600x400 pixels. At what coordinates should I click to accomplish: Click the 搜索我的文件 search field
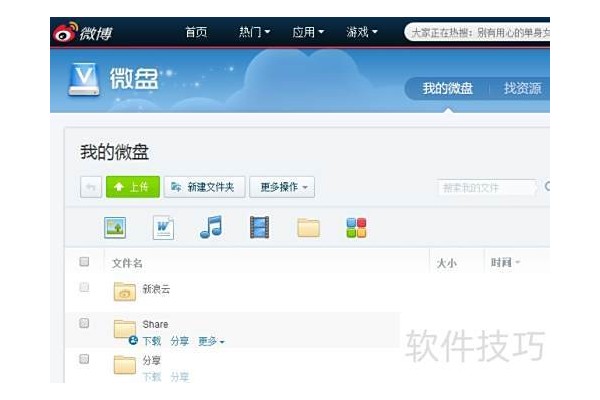pyautogui.click(x=488, y=188)
